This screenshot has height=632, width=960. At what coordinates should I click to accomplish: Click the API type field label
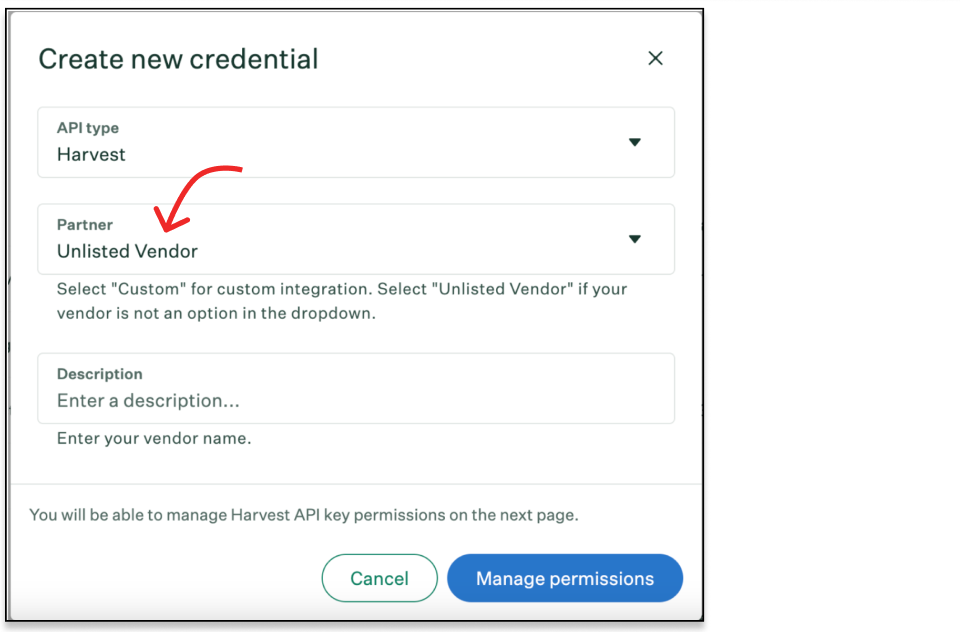click(x=88, y=128)
